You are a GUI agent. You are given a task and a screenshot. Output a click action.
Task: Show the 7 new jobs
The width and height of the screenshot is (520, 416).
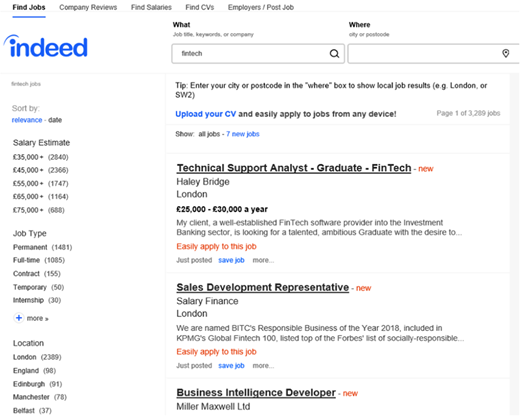[243, 134]
